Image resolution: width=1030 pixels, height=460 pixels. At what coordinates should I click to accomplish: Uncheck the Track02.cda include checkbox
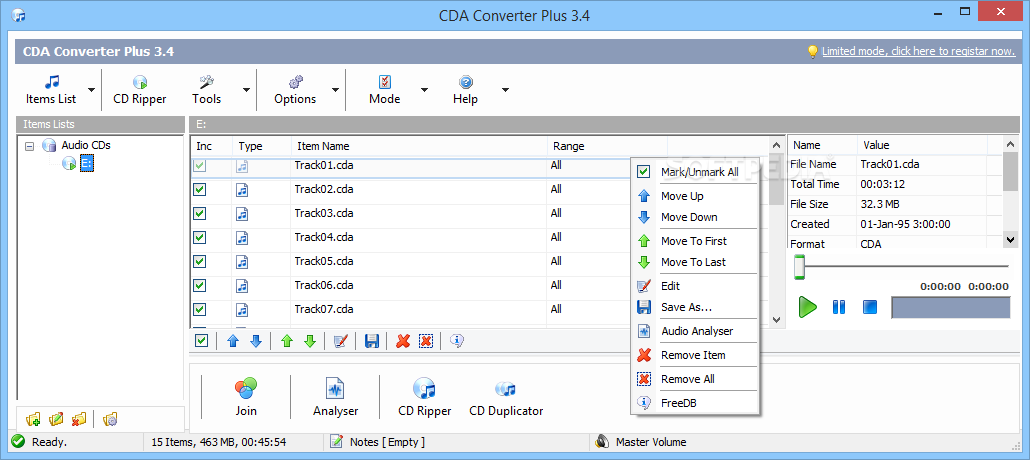tap(200, 189)
